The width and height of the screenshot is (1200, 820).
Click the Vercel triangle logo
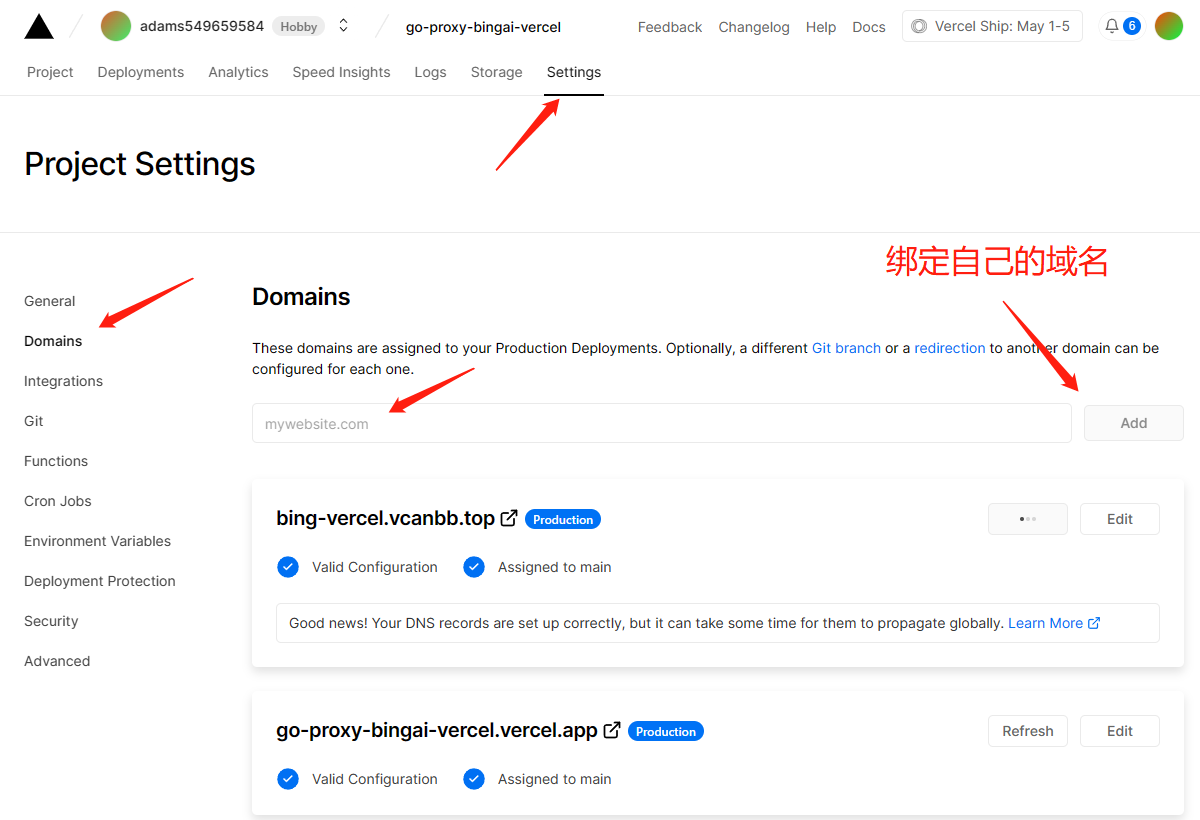[x=39, y=26]
